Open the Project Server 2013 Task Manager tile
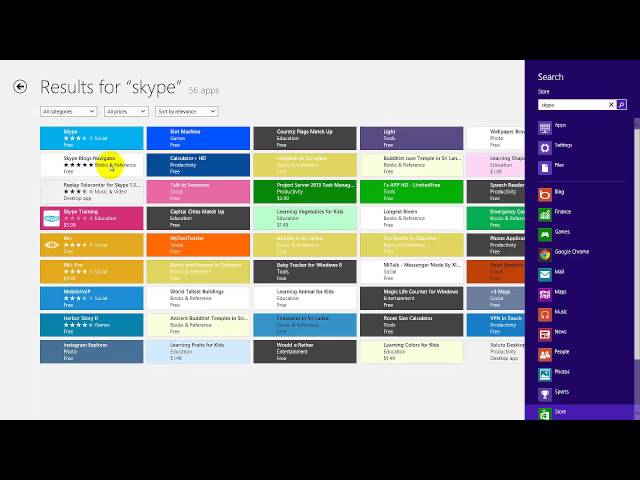Viewport: 640px width, 480px height. (x=305, y=191)
